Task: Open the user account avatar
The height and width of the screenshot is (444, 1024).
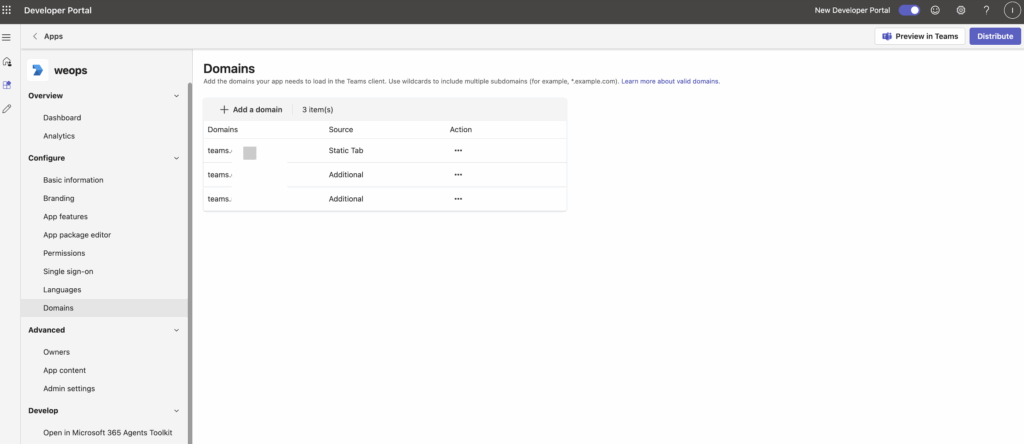Action: click(x=1012, y=10)
